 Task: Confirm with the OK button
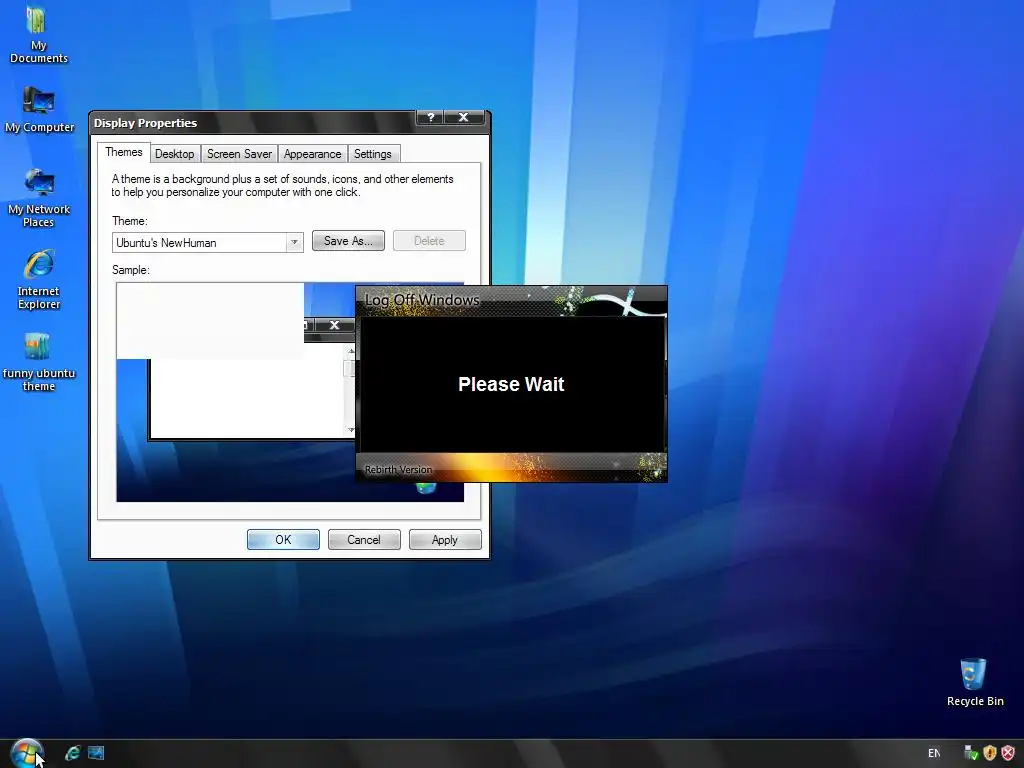pos(283,540)
